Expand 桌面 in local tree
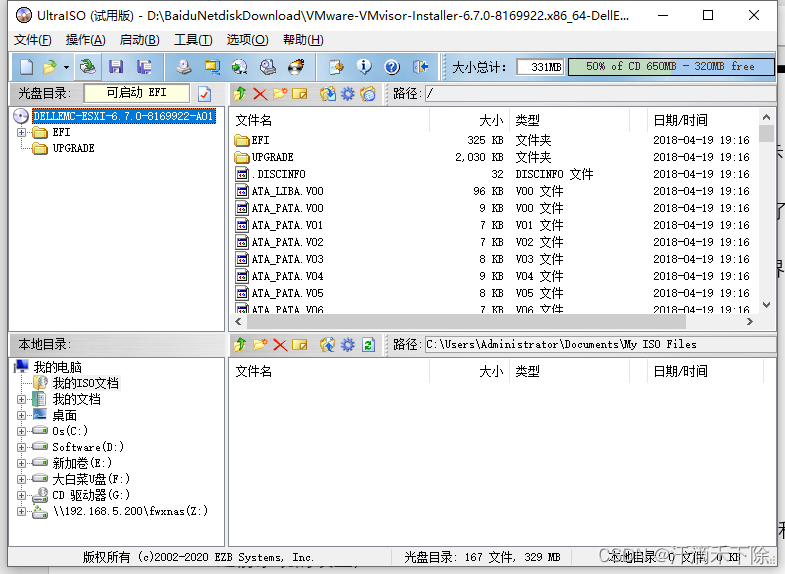The width and height of the screenshot is (785, 574). (22, 415)
